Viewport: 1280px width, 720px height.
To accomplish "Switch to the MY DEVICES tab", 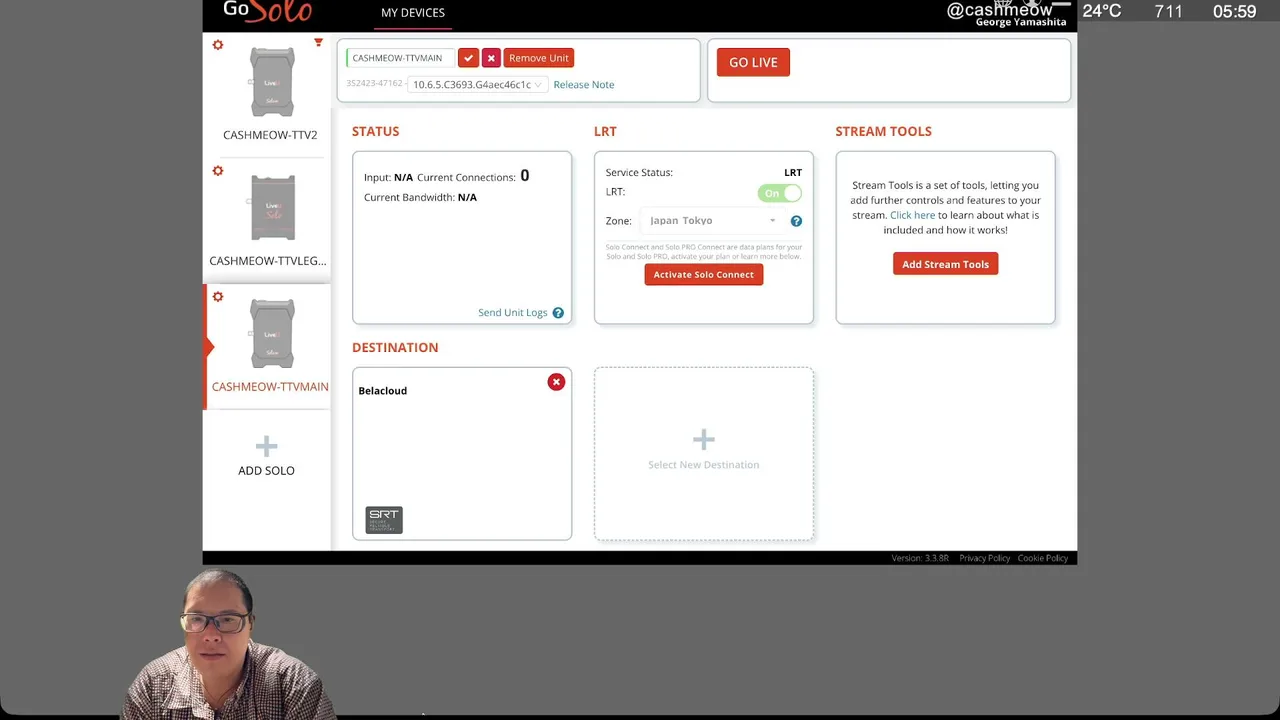I will click(413, 12).
